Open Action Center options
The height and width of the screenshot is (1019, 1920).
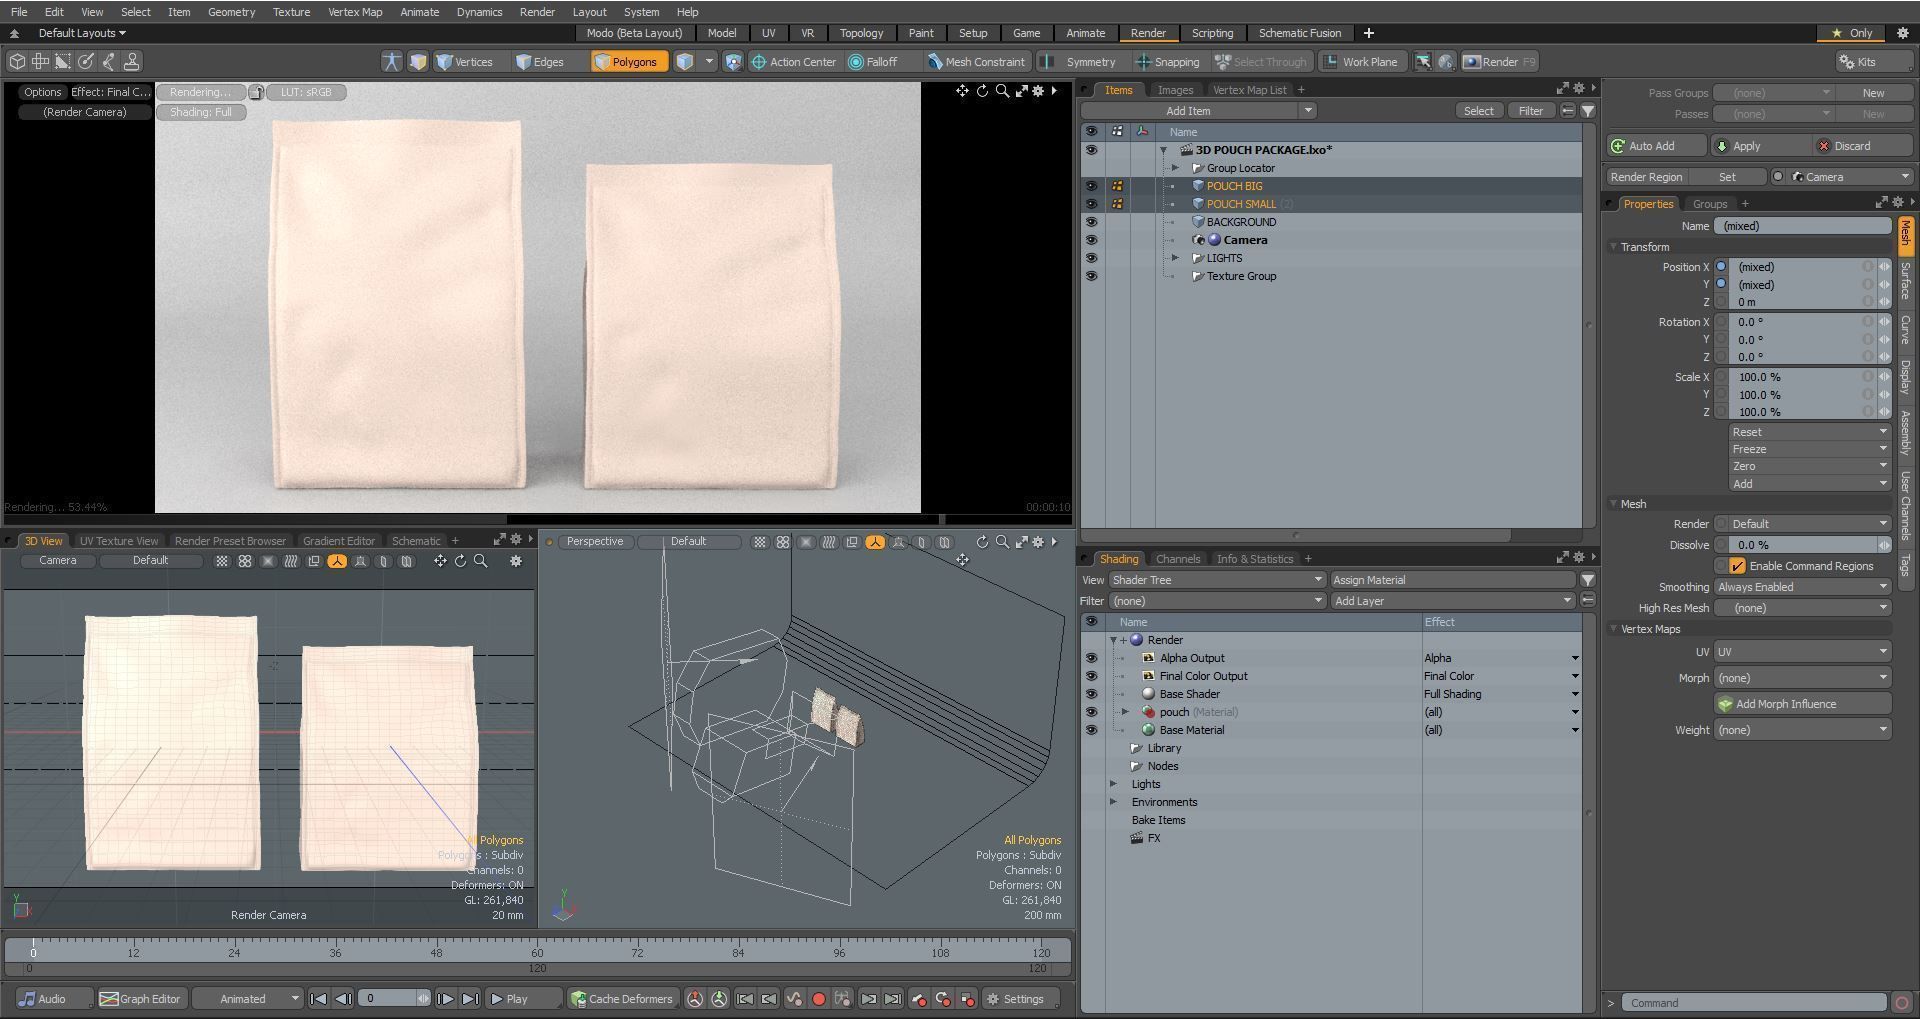(794, 62)
